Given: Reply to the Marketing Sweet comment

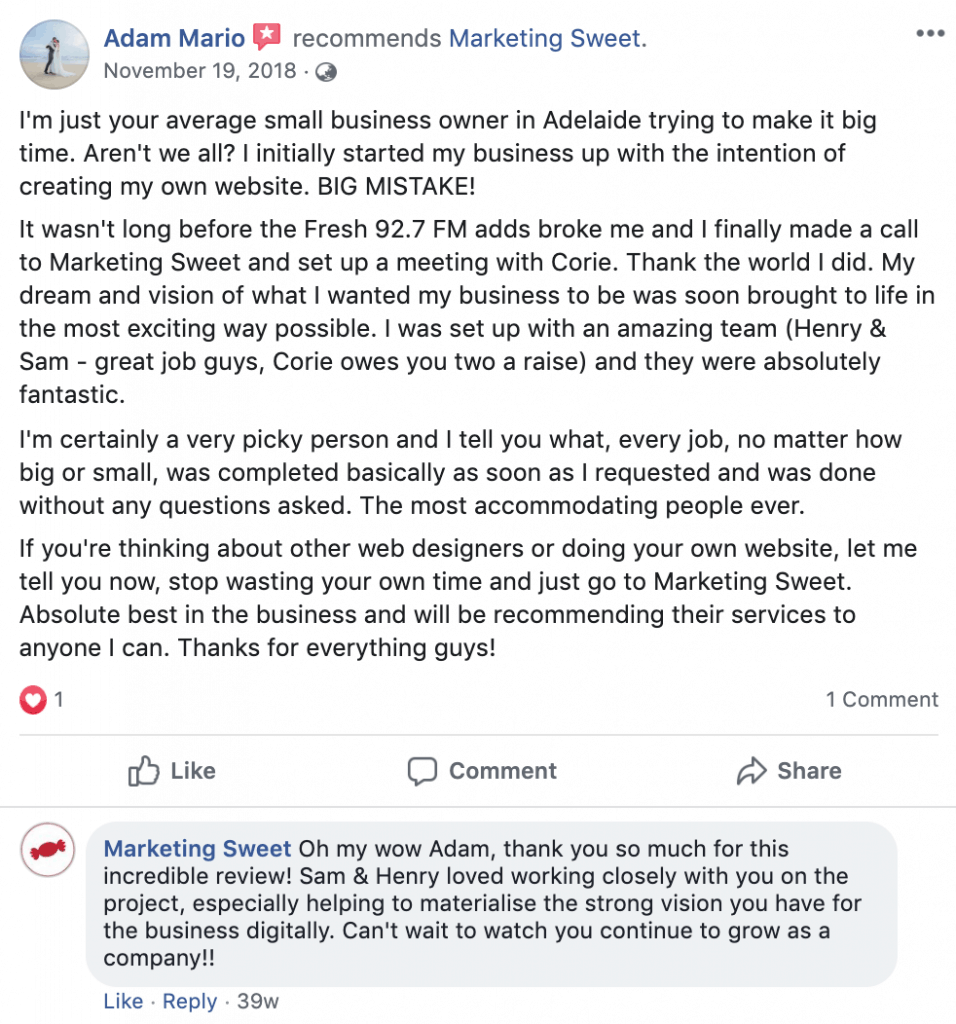Looking at the screenshot, I should tap(189, 1001).
